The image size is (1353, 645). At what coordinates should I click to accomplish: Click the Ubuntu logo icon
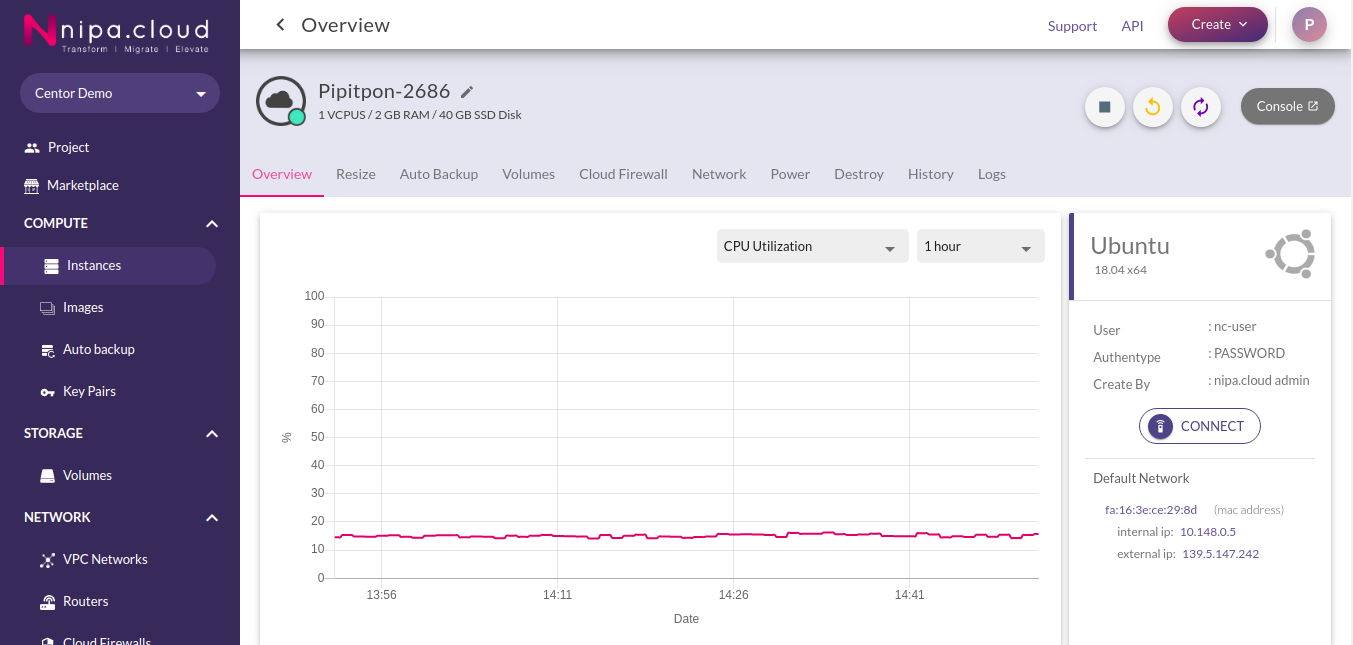click(x=1290, y=255)
